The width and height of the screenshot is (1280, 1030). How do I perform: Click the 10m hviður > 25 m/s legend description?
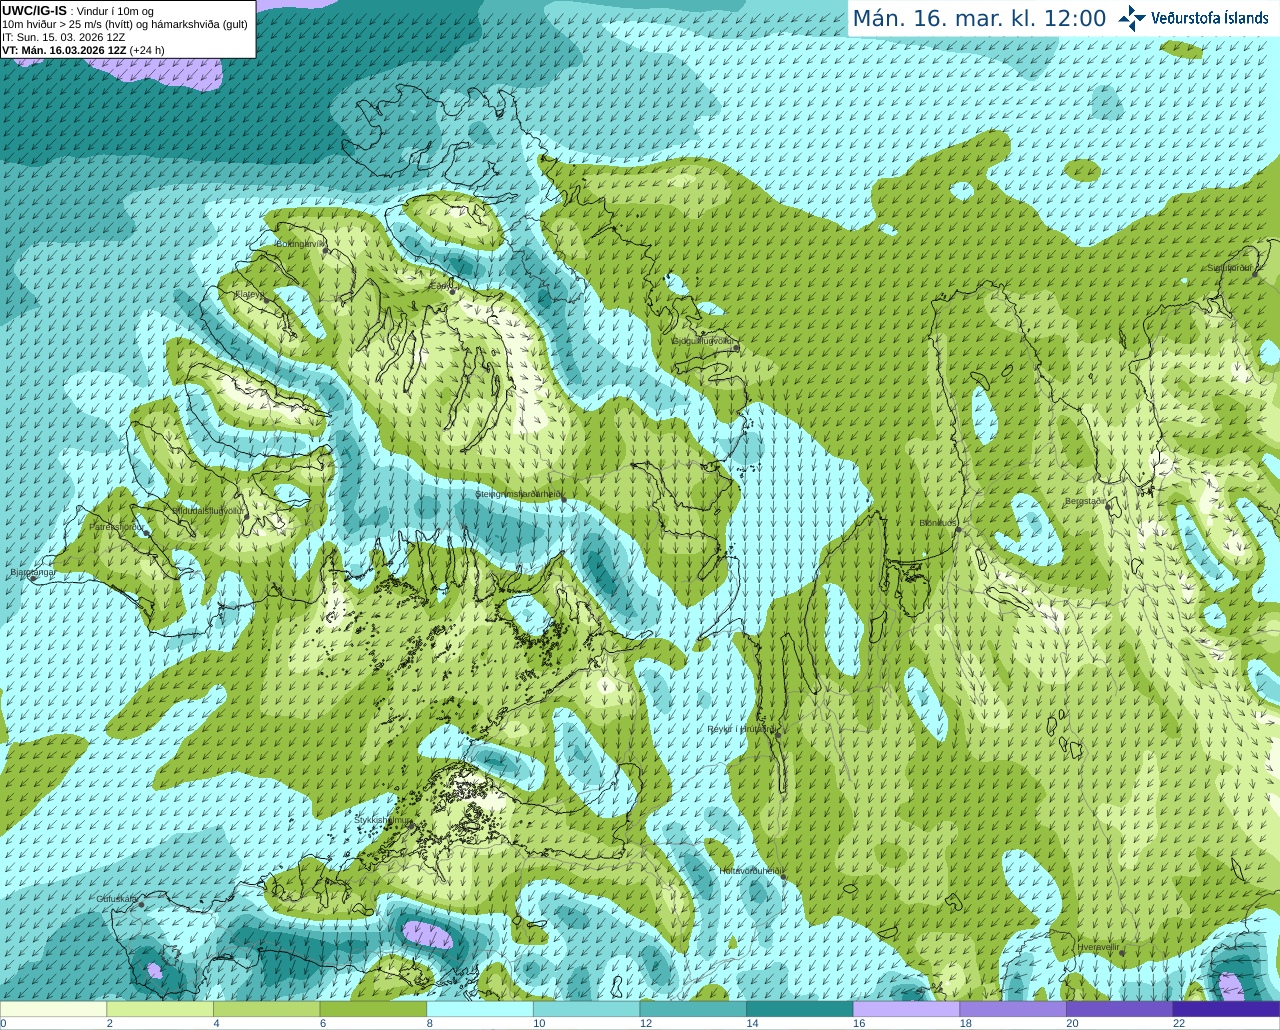point(125,24)
